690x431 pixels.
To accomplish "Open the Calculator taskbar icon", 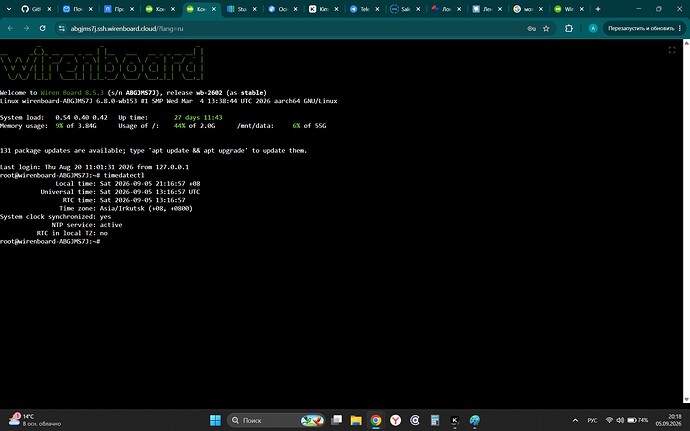I will [x=435, y=420].
